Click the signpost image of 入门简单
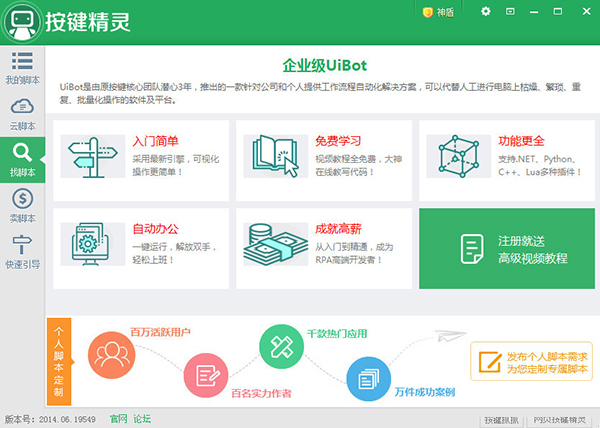The height and width of the screenshot is (428, 600). pos(93,156)
